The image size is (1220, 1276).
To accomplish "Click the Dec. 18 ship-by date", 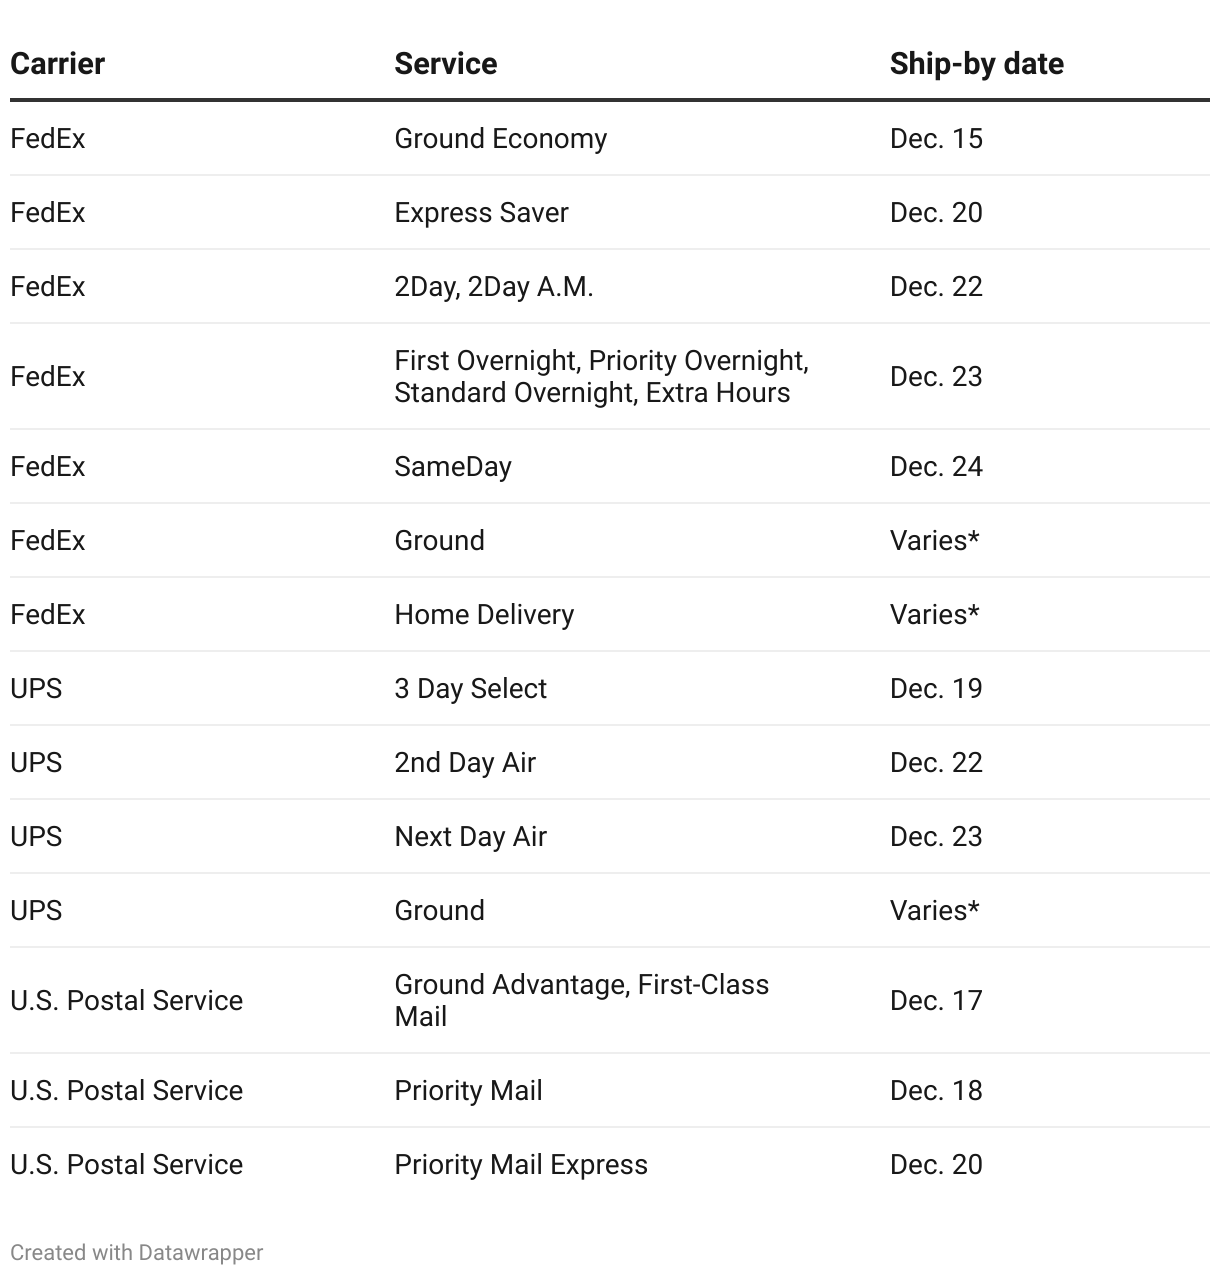I will tap(936, 1091).
